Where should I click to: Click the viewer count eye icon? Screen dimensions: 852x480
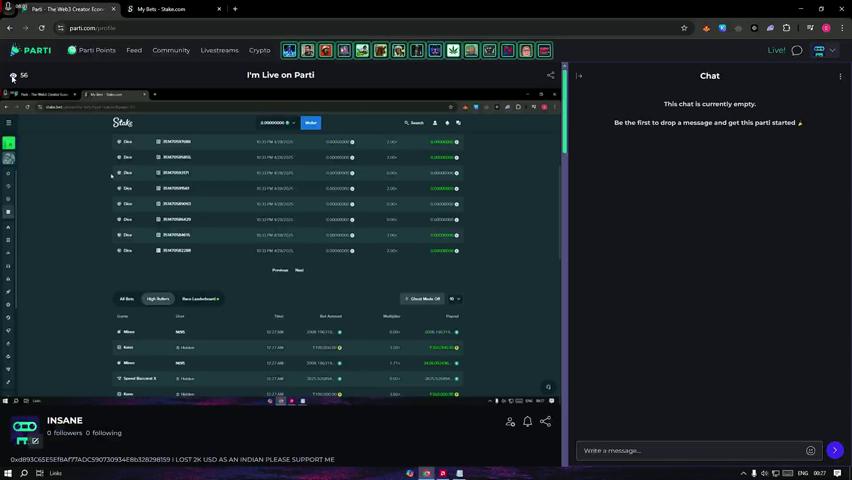tap(13, 76)
